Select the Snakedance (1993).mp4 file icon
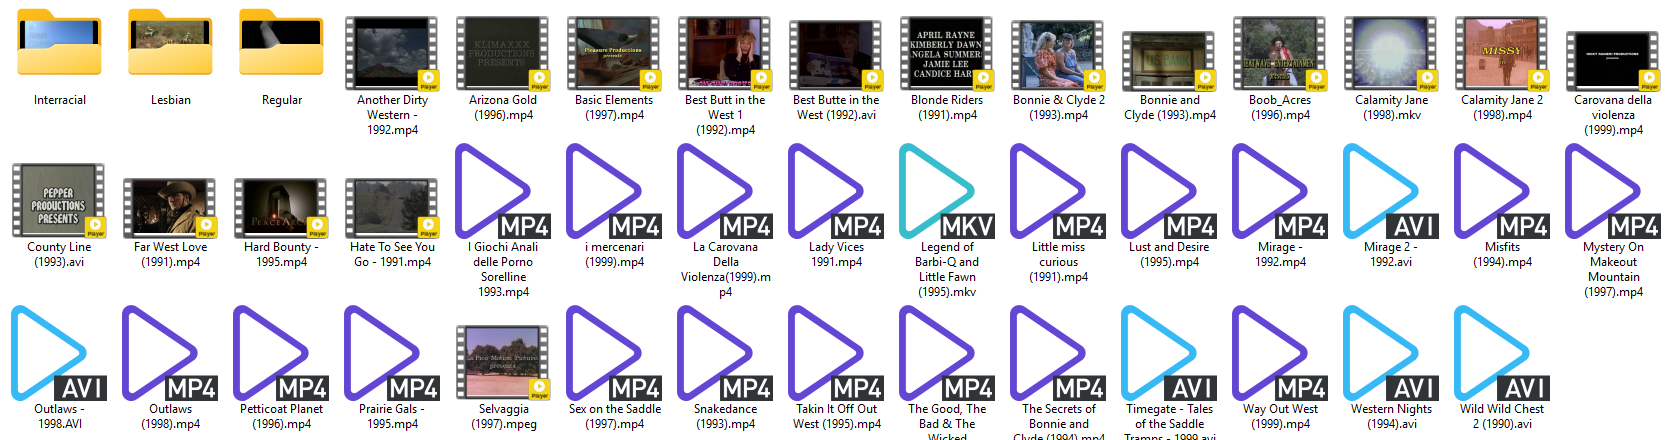The image size is (1672, 440). pos(725,353)
